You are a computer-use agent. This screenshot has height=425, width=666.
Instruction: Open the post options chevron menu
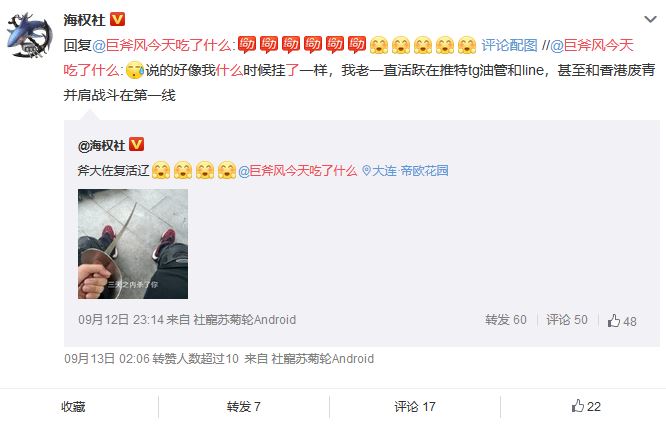(650, 20)
